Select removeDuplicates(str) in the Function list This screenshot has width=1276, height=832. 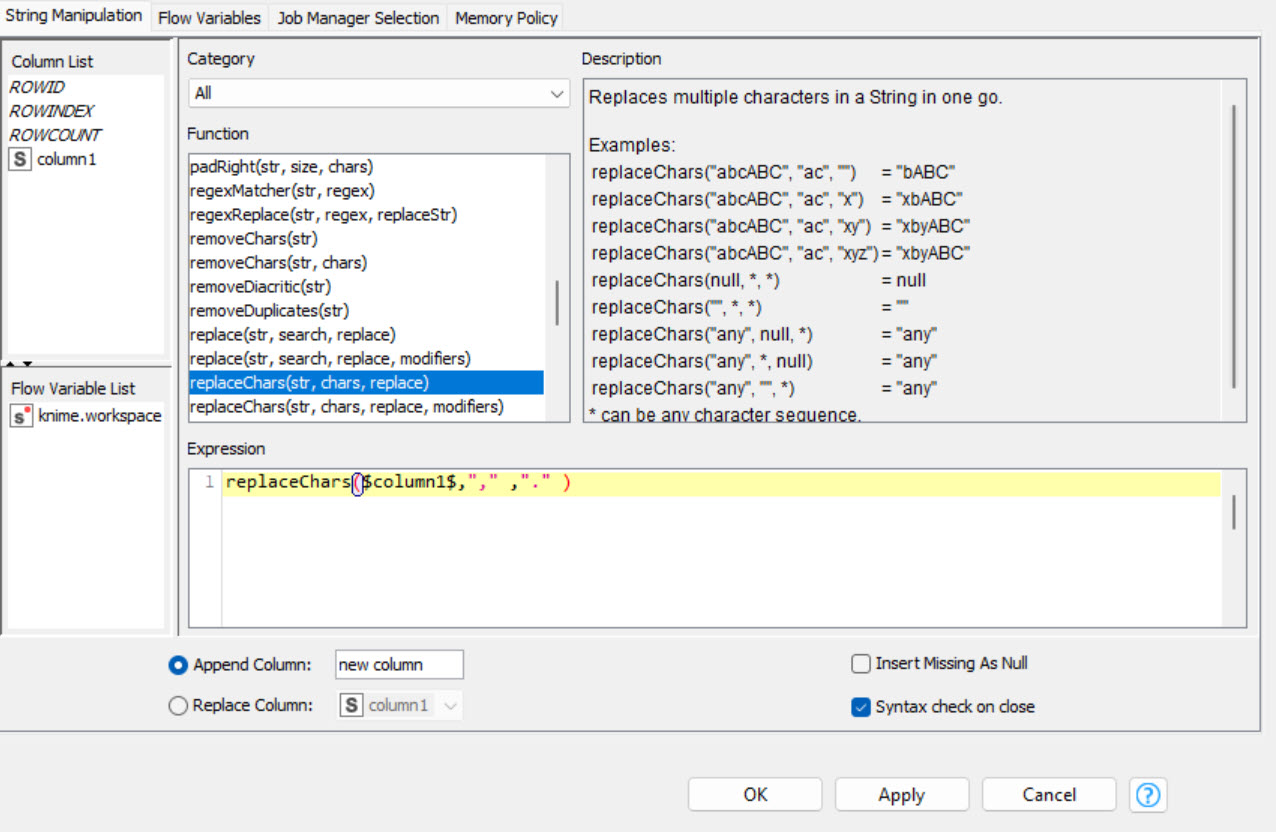(x=269, y=311)
